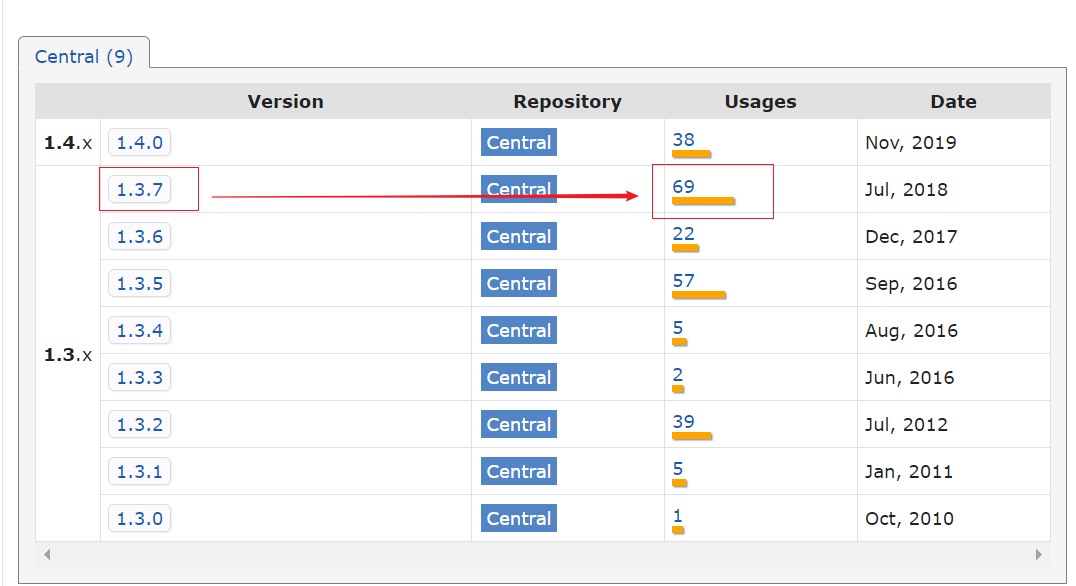Click Central repository badge for 1.4.0
This screenshot has height=586, width=1076.
519,143
